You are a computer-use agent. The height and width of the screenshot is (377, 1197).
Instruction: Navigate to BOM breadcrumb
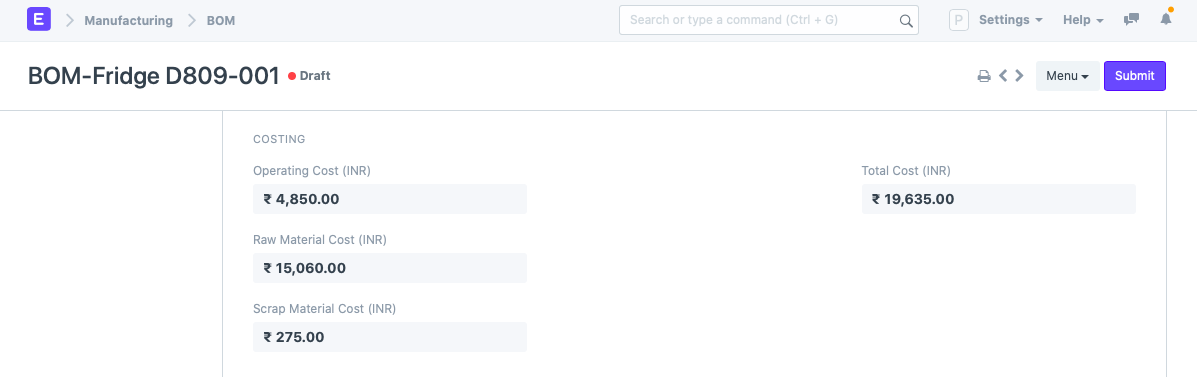tap(221, 21)
